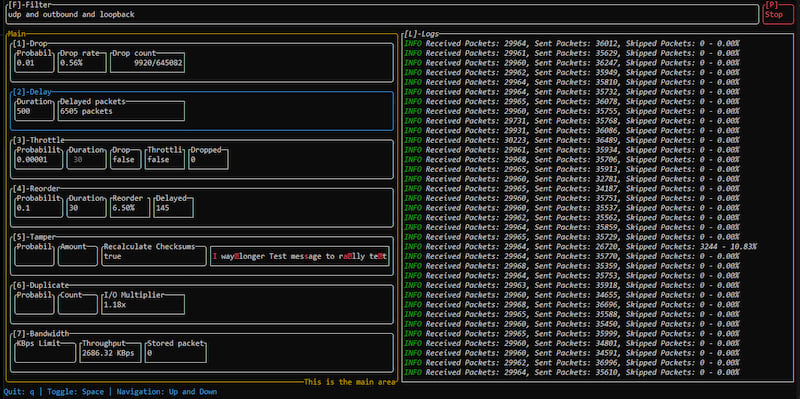This screenshot has height=399, width=800.
Task: Select log line with Received Packets 29731
Action: [x=571, y=120]
